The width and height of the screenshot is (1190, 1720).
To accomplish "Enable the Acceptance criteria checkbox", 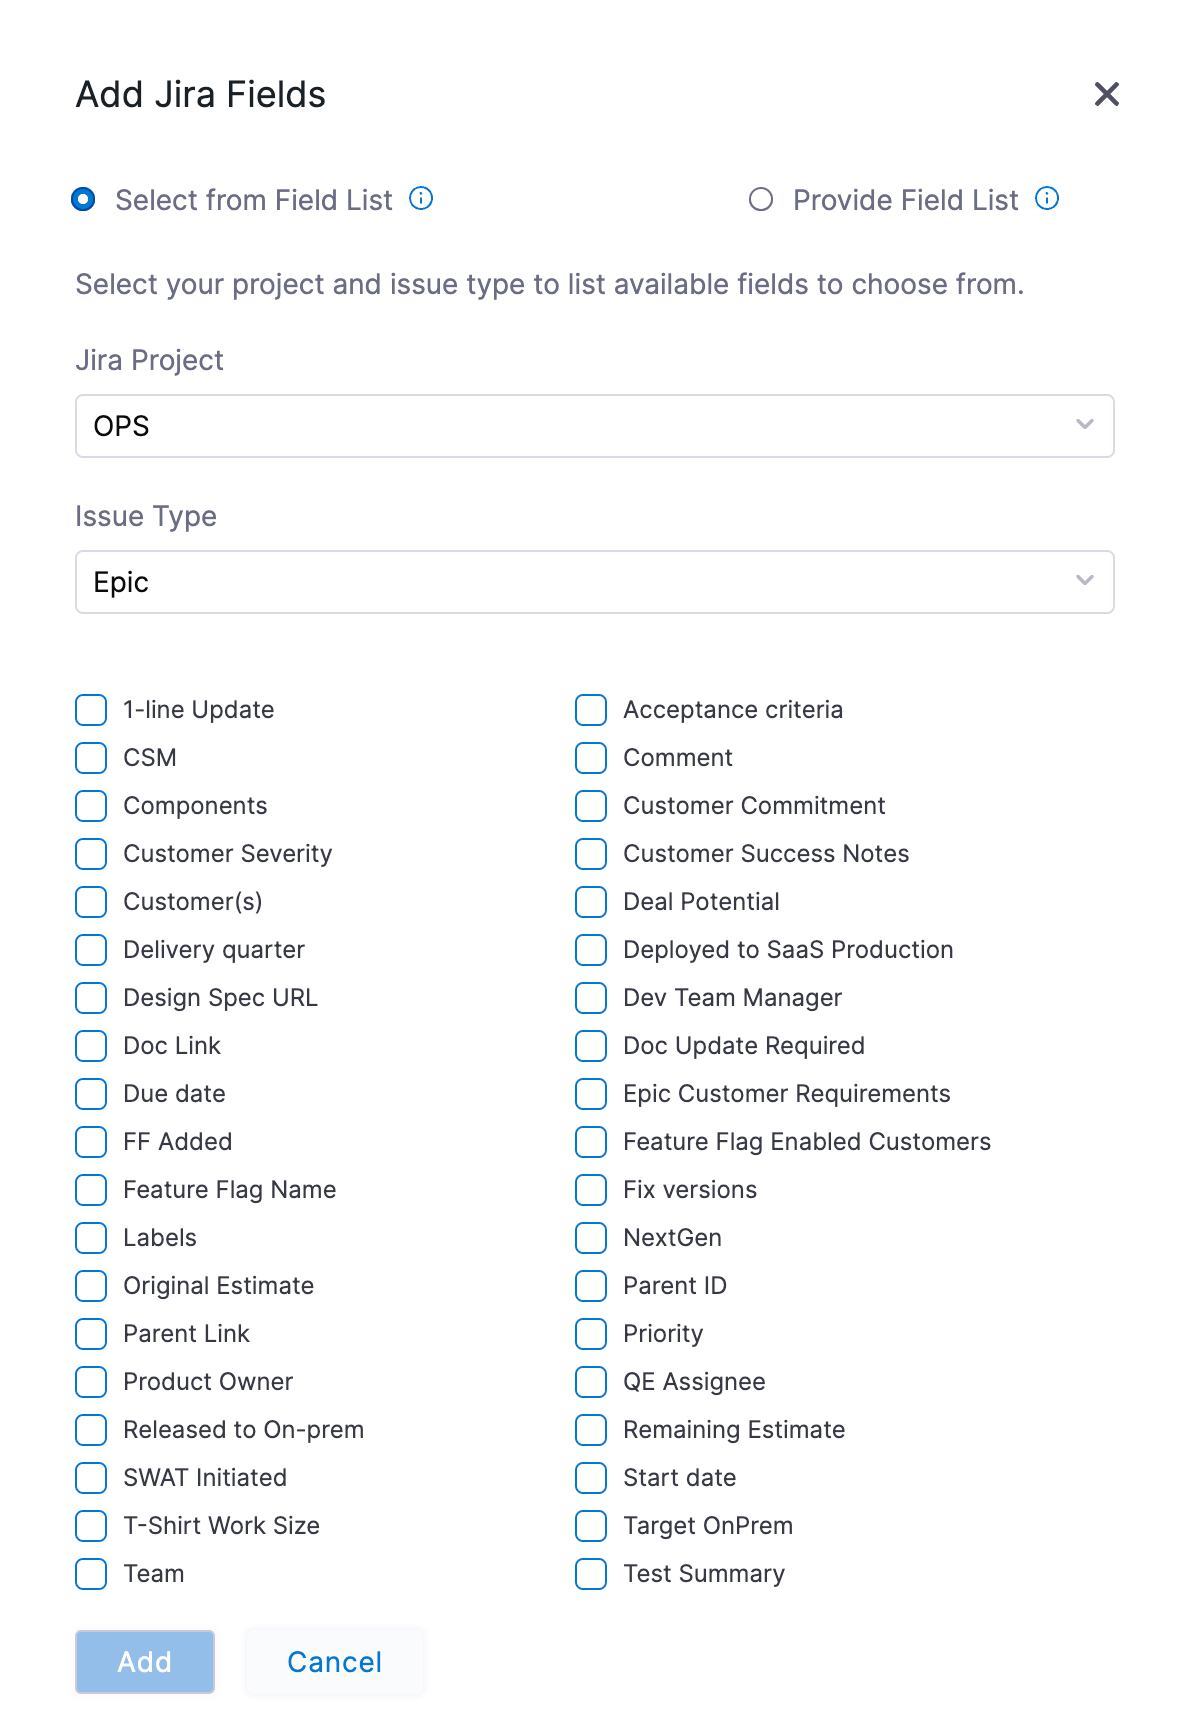I will [x=591, y=710].
